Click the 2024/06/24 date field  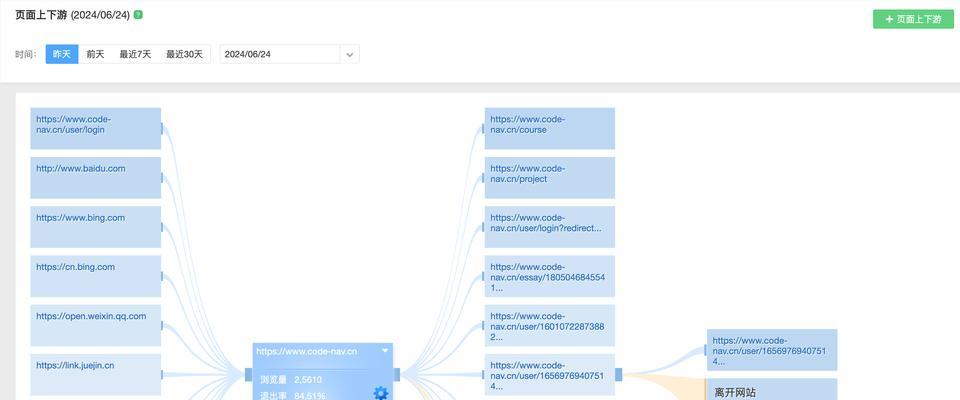click(280, 54)
